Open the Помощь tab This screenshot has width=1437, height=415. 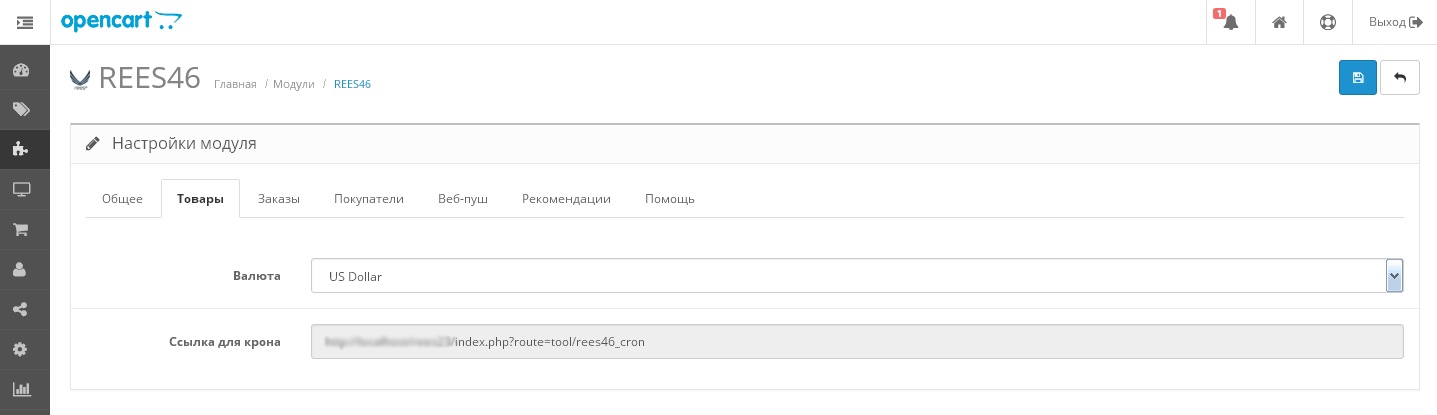(670, 198)
